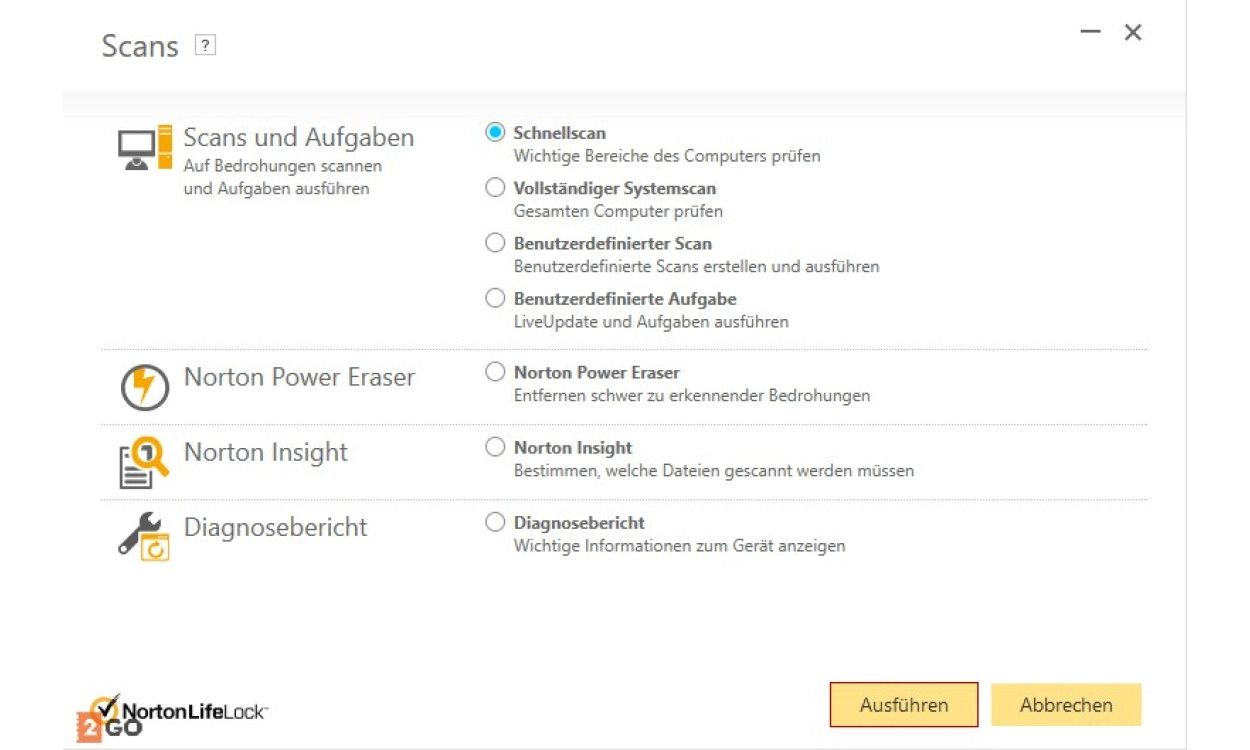The height and width of the screenshot is (750, 1250).
Task: Open help via the question mark icon
Action: 205,45
